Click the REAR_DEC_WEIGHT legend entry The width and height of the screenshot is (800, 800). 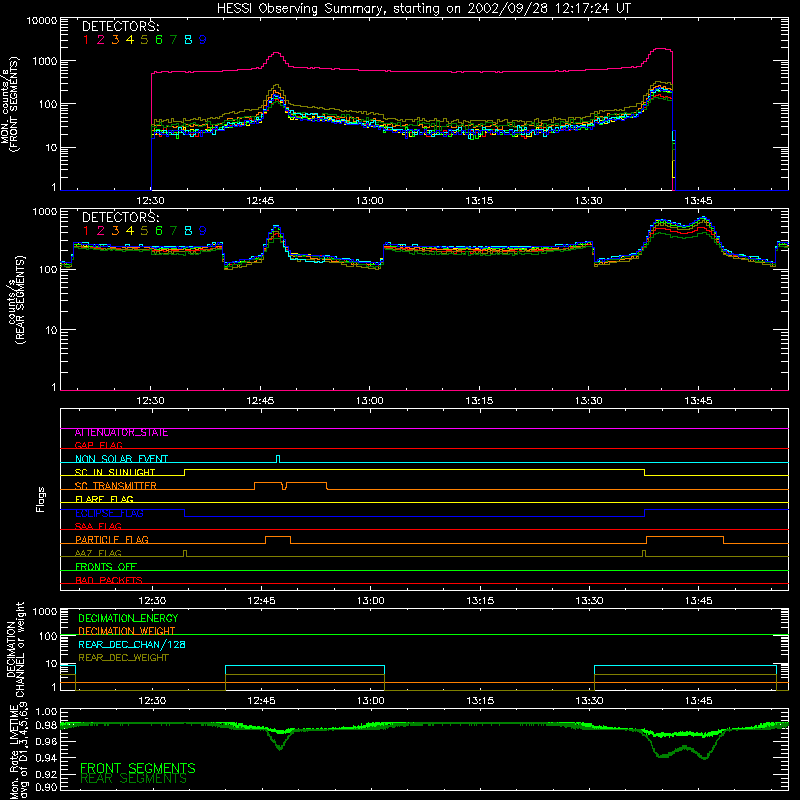(123, 658)
